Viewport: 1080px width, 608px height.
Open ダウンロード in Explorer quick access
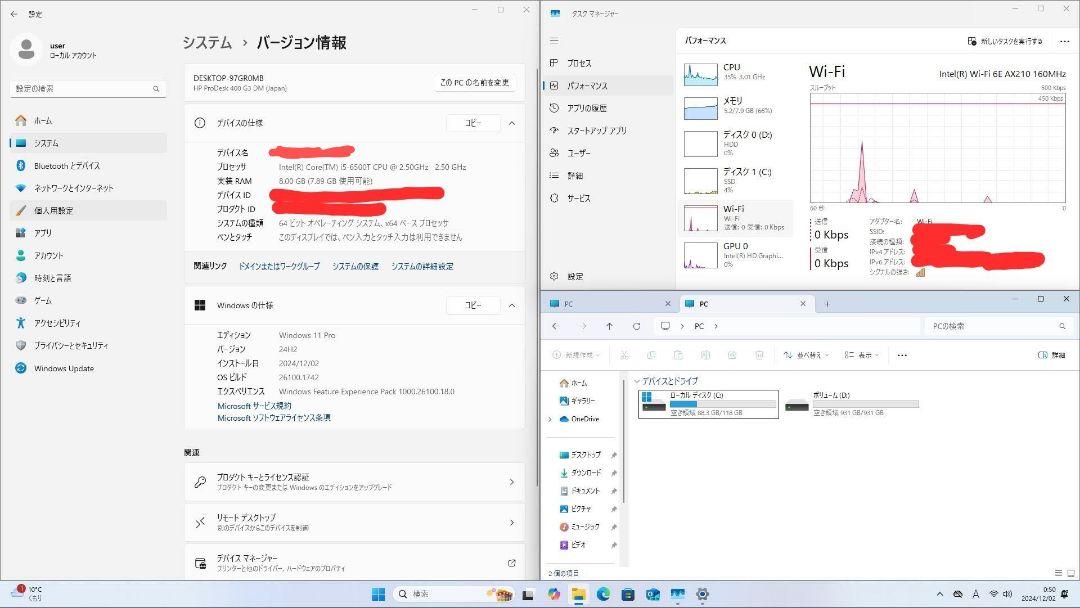point(587,473)
